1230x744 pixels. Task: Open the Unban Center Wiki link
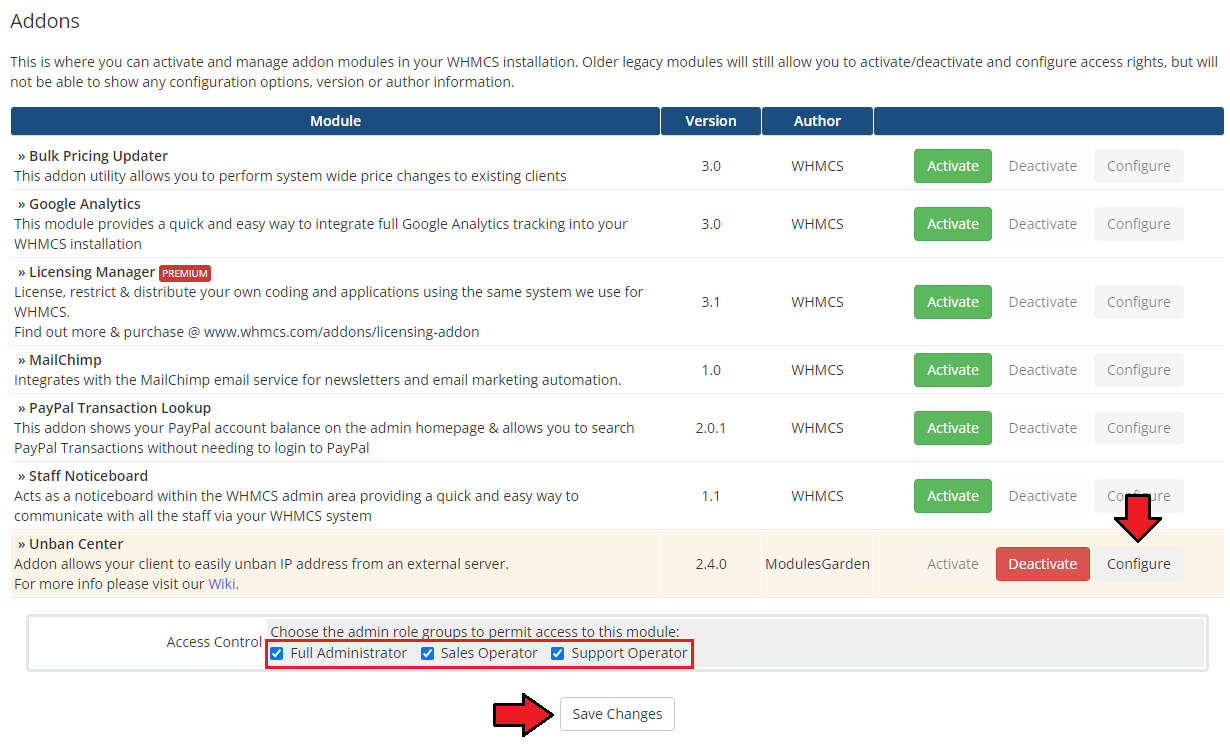222,584
